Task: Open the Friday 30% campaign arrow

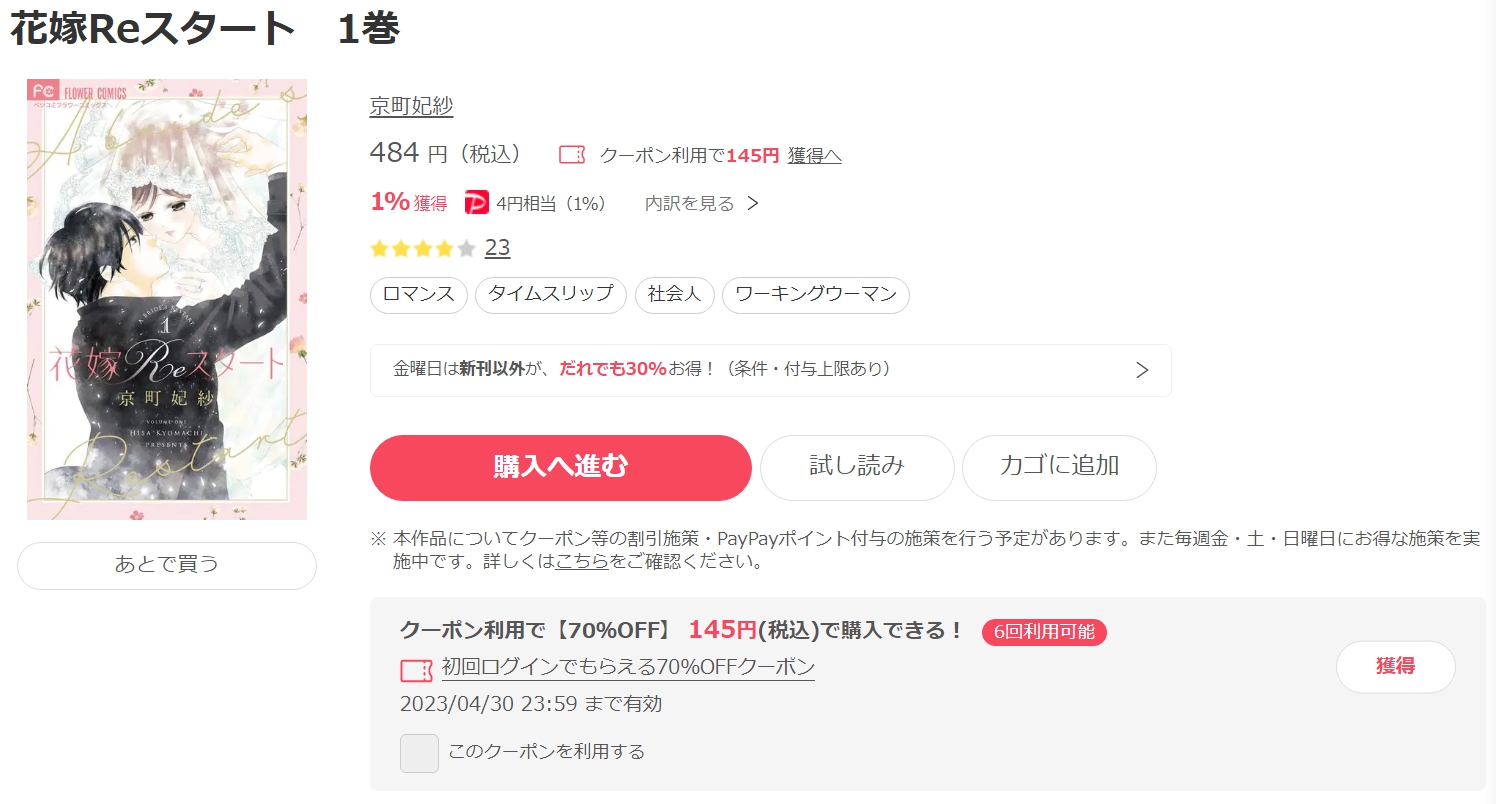Action: 1142,370
